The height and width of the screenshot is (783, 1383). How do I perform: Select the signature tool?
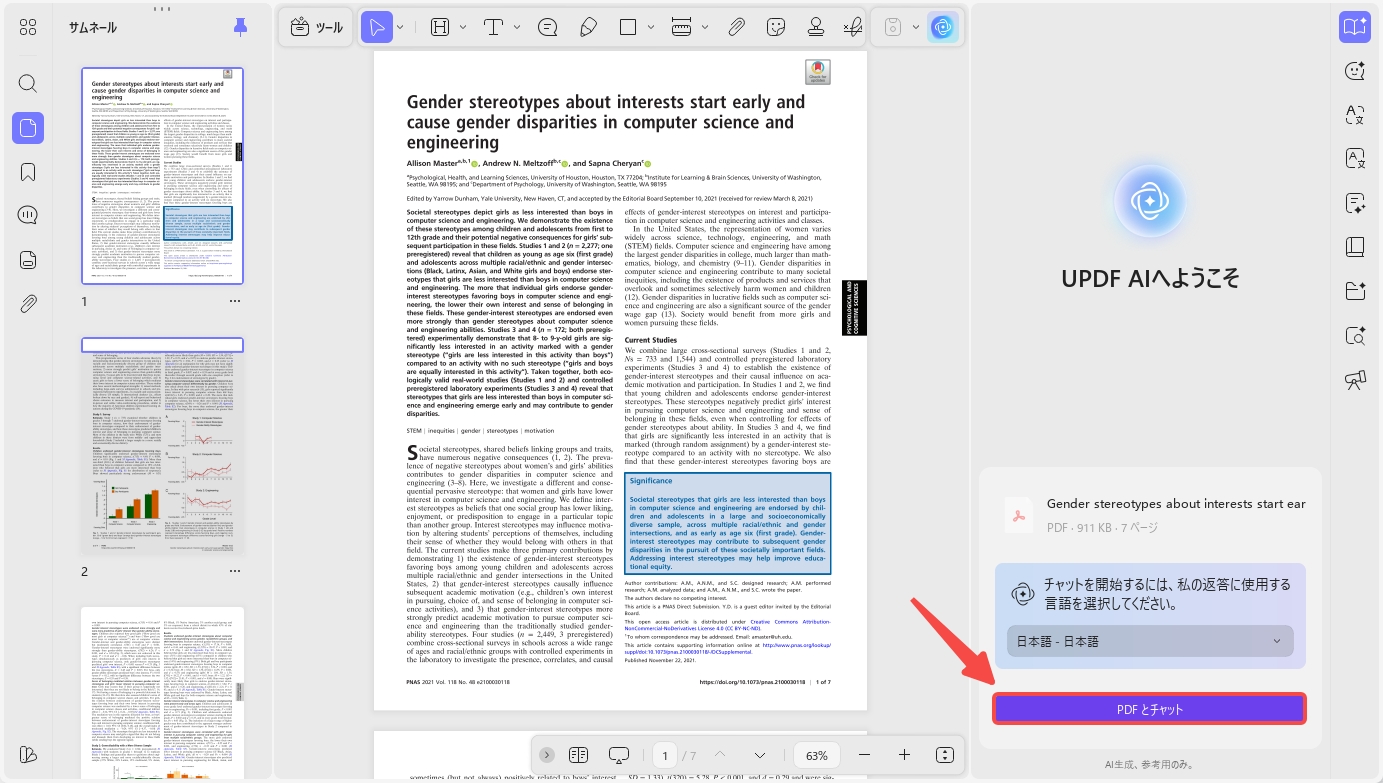853,27
